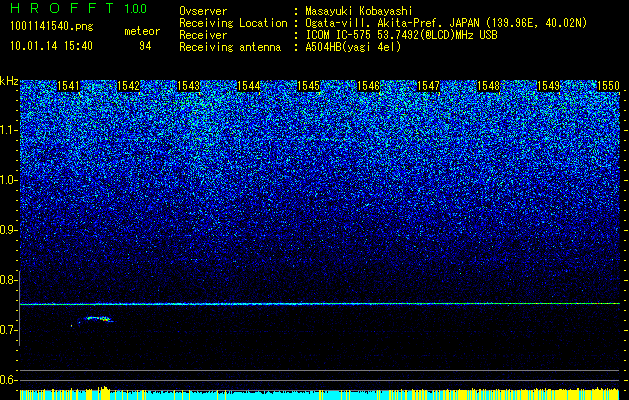Click the 1543 time marker
Screen dimensions: 629x400
pyautogui.click(x=189, y=86)
